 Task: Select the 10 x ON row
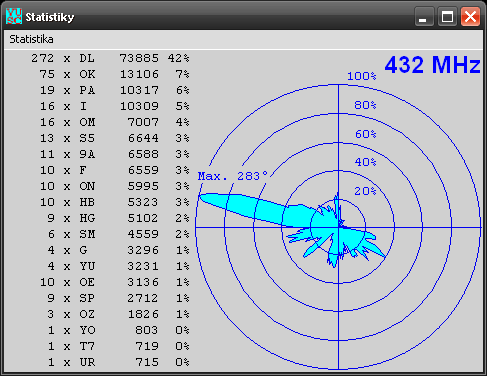[x=114, y=186]
